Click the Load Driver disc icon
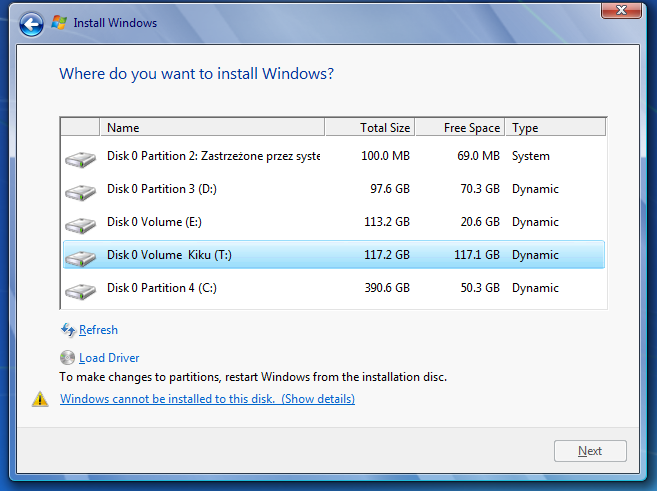This screenshot has height=491, width=657. click(67, 358)
